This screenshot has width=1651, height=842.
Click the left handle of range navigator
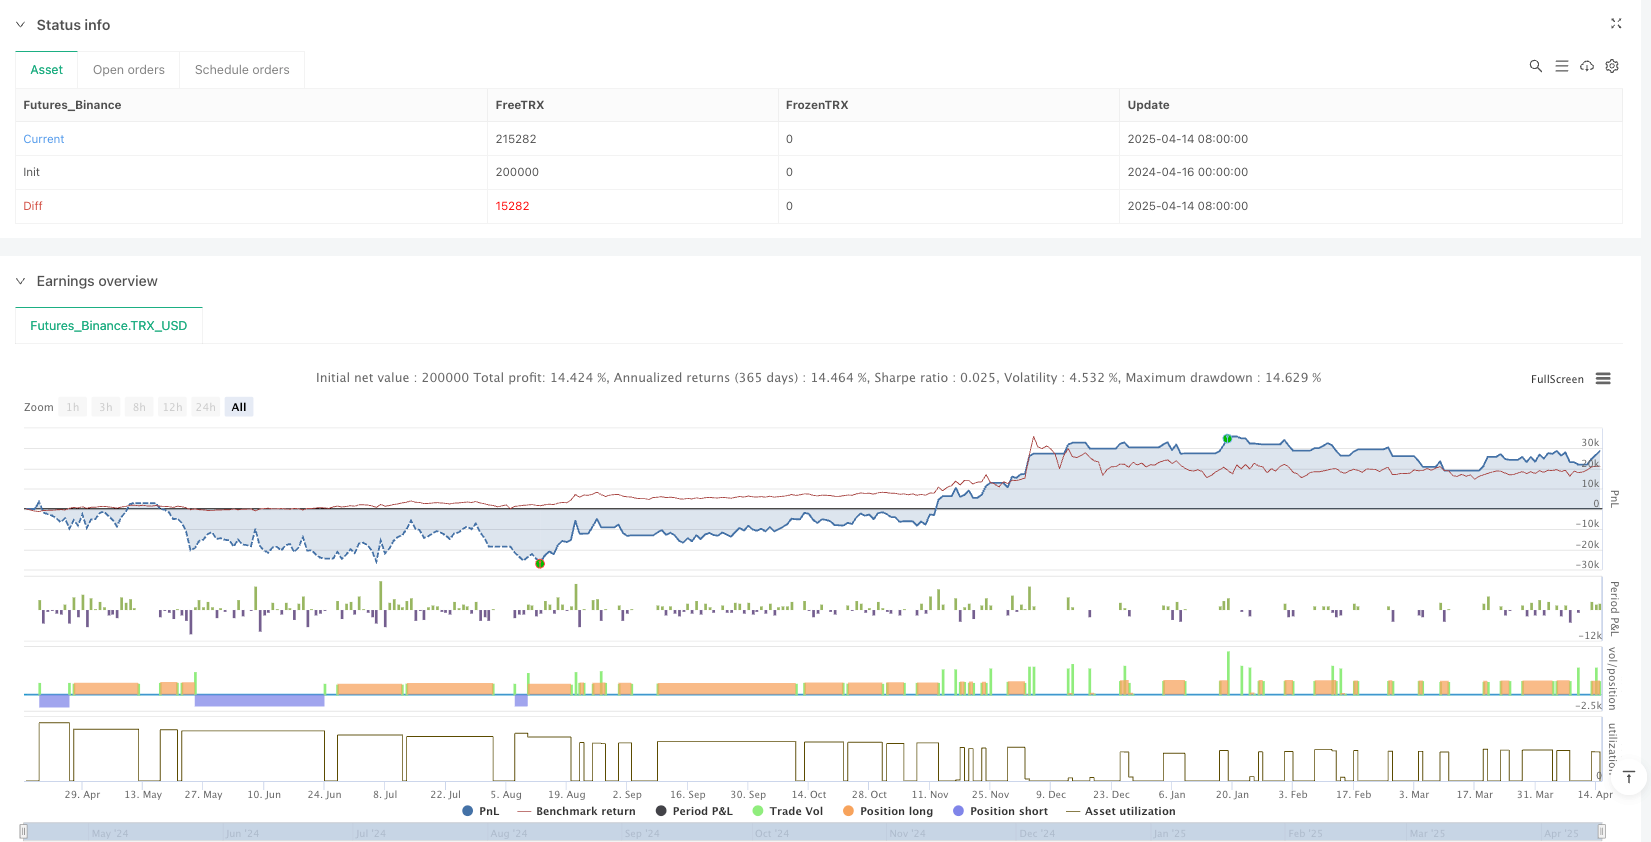point(24,831)
